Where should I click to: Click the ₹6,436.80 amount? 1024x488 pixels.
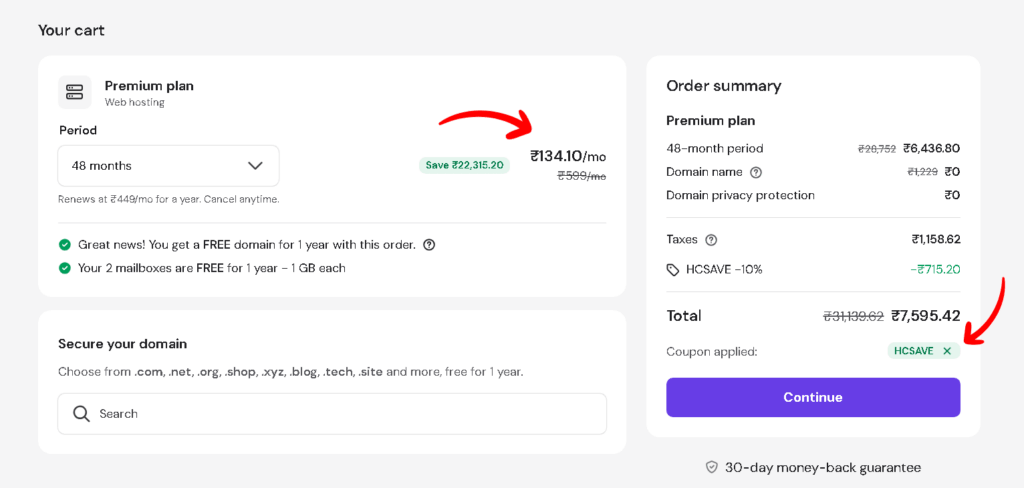tap(931, 148)
